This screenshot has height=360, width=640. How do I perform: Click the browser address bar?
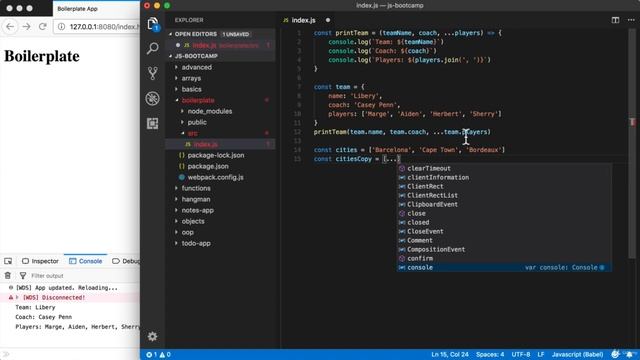click(x=97, y=27)
